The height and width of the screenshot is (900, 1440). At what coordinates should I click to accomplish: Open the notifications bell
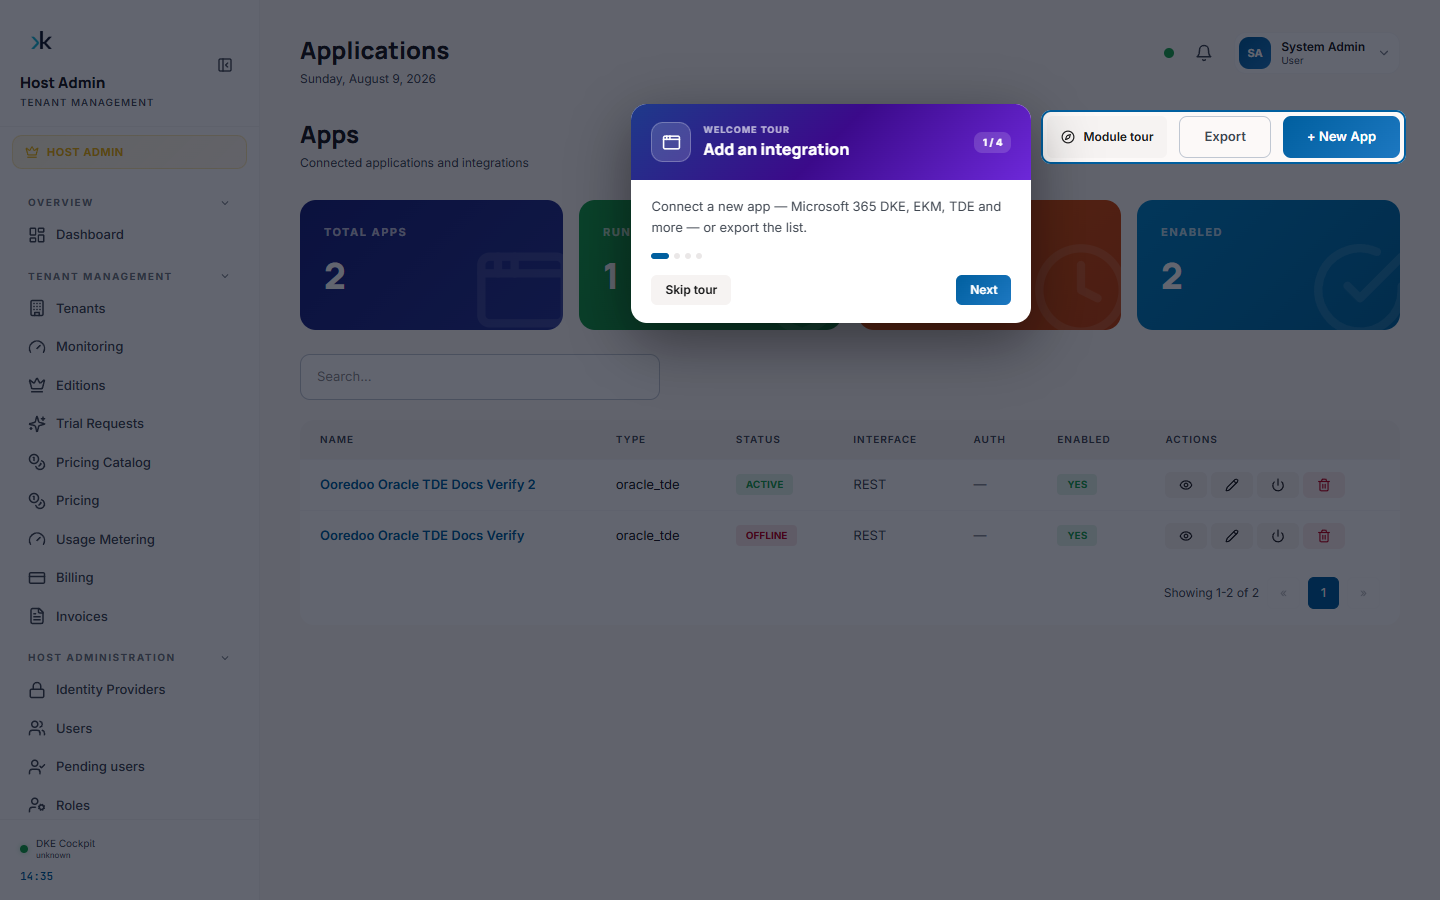1204,53
